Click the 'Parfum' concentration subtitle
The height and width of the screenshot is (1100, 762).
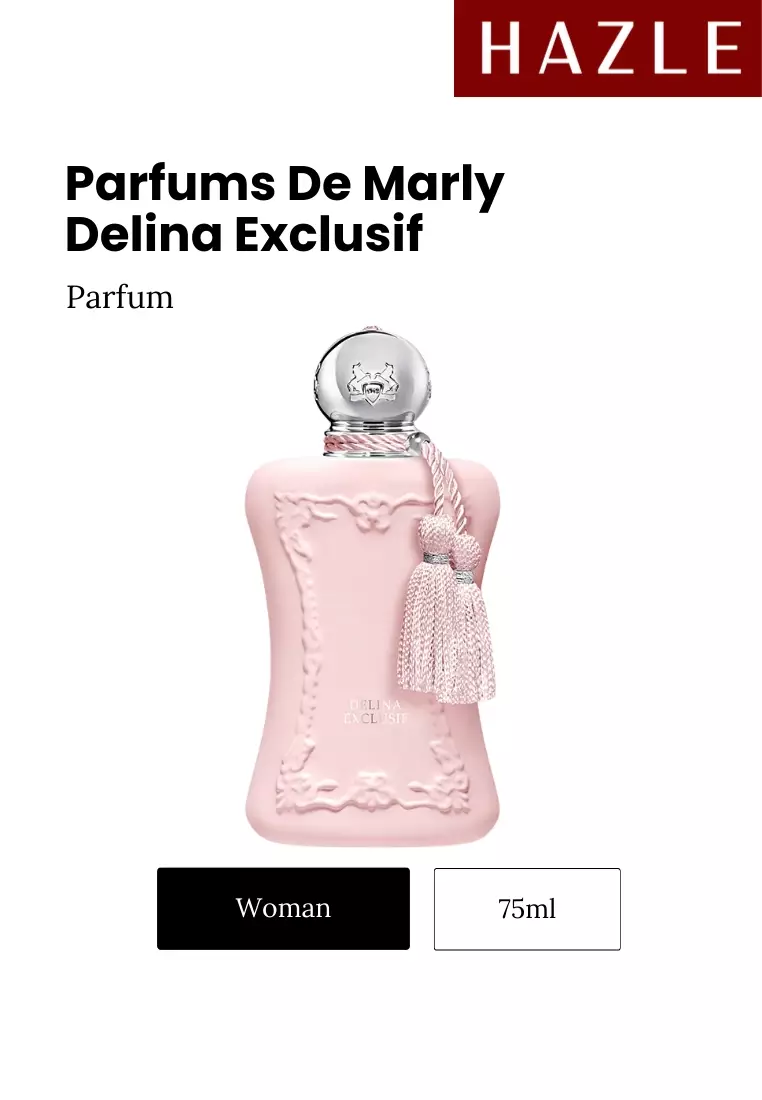(x=119, y=297)
